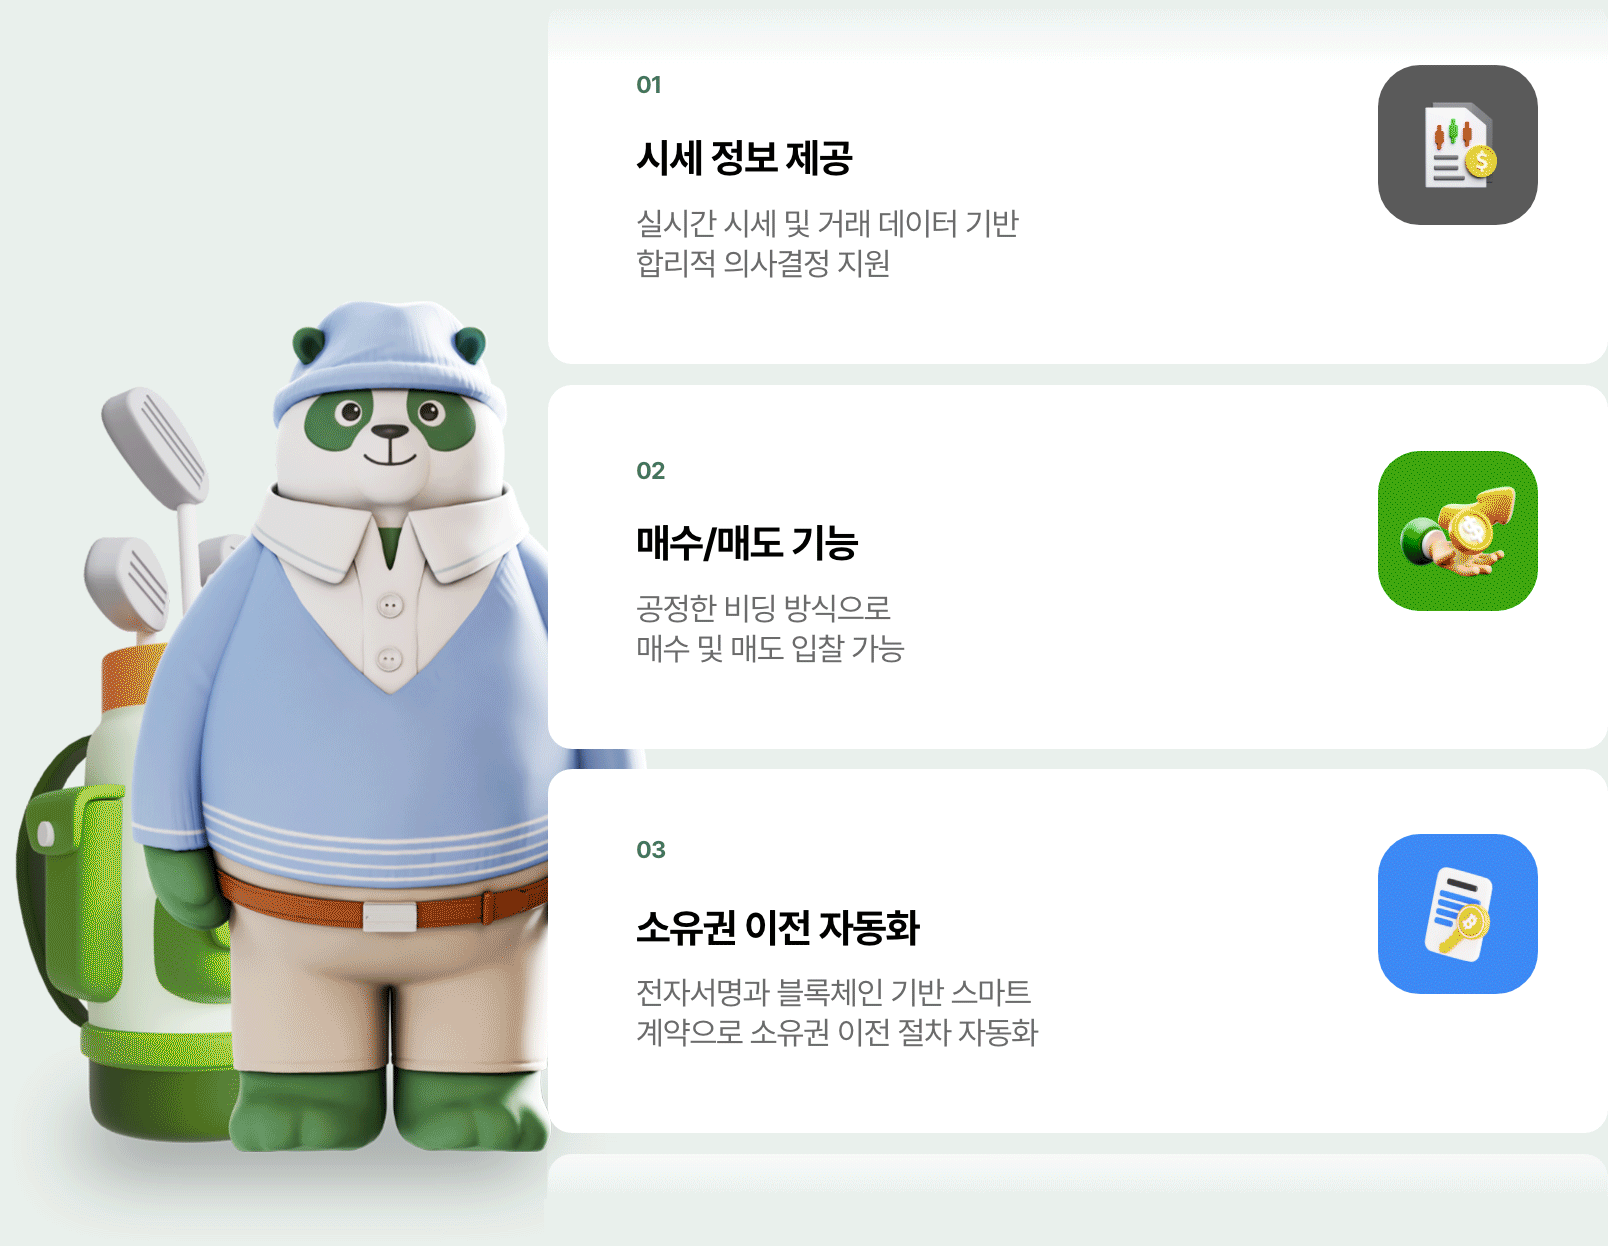Screen dimensions: 1608x1246
Task: Click the '공정한 비딩 방식으로' description text
Action: [763, 608]
